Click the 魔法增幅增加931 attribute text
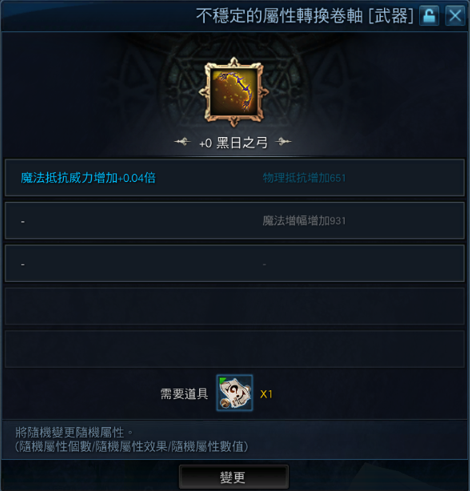The height and width of the screenshot is (491, 470). (304, 221)
